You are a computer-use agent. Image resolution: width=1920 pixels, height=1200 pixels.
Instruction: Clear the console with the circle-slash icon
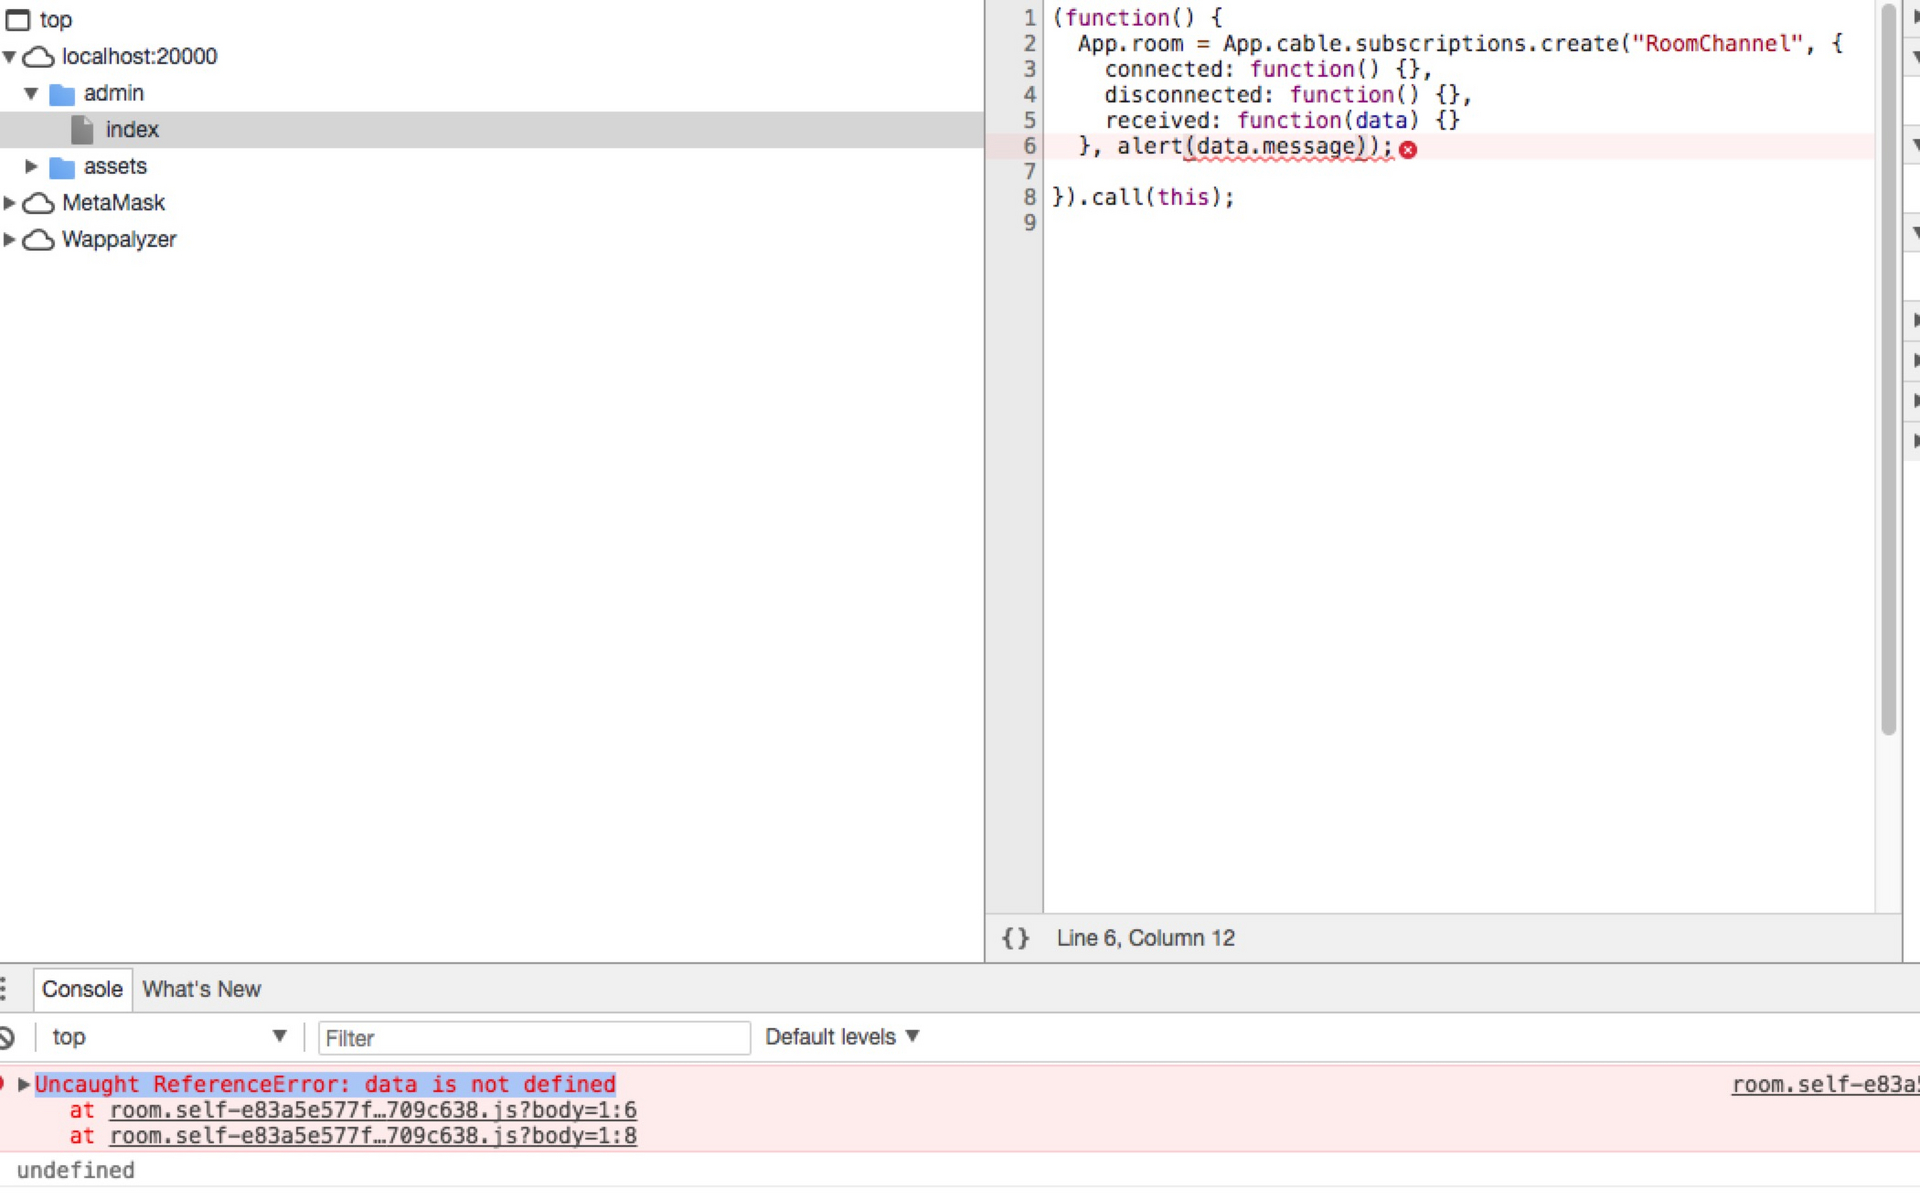pyautogui.click(x=8, y=1037)
